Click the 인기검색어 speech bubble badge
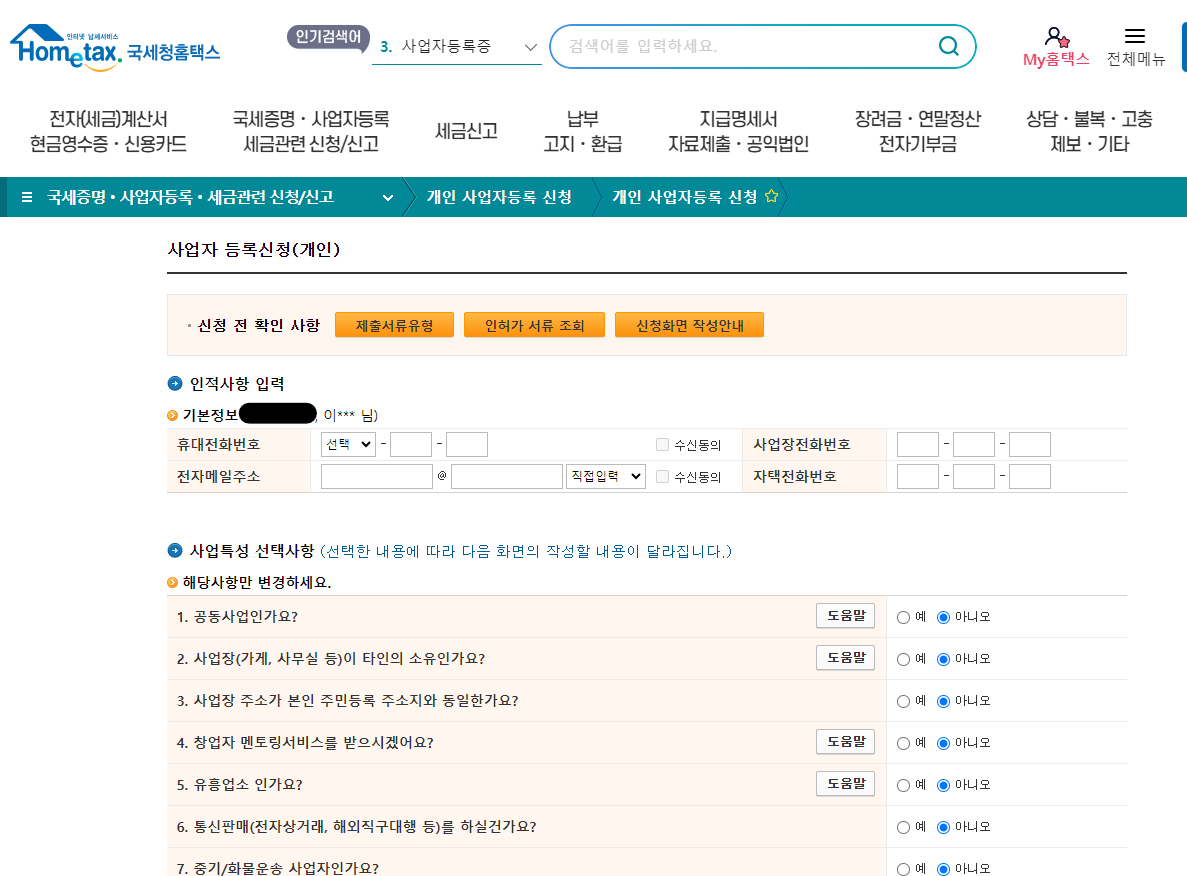 coord(328,34)
